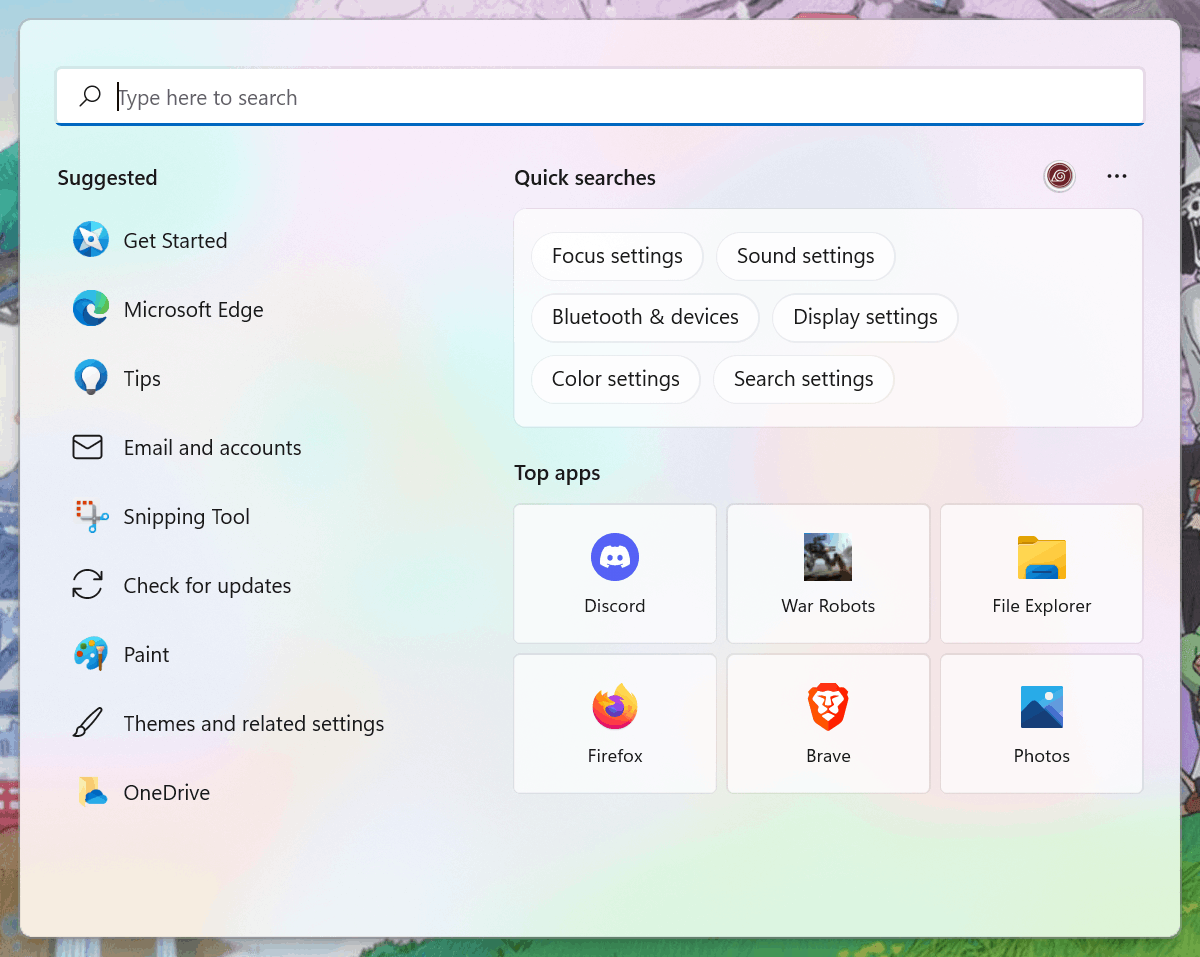This screenshot has height=957, width=1200.
Task: Click the File Explorer folder icon
Action: [x=1042, y=557]
